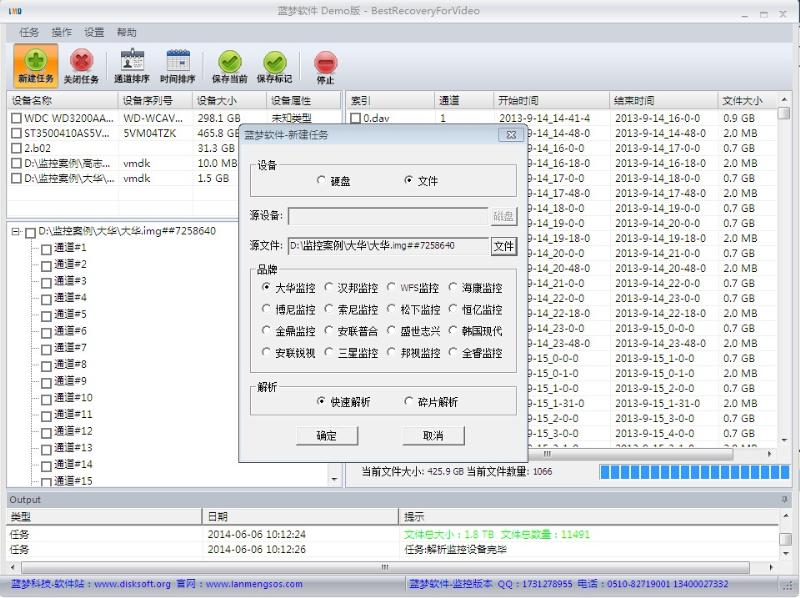The width and height of the screenshot is (800, 598).
Task: Click the 新建任务 (New Task) toolbar icon
Action: [35, 65]
